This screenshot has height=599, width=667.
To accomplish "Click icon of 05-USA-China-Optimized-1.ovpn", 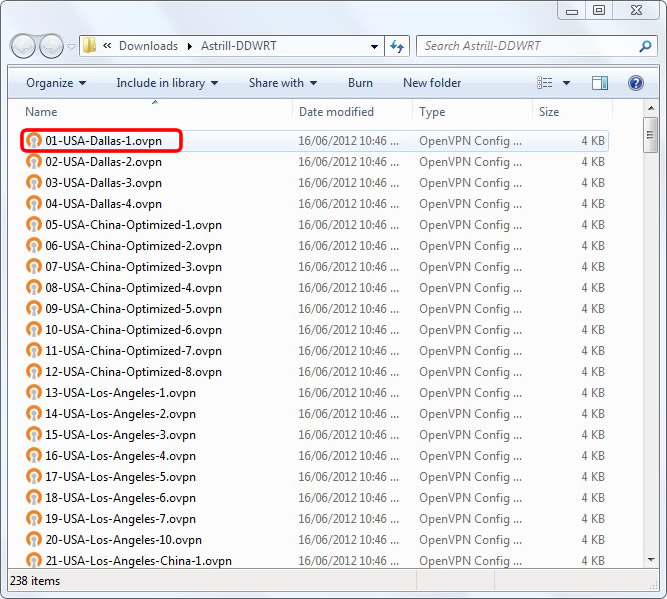I will [34, 225].
